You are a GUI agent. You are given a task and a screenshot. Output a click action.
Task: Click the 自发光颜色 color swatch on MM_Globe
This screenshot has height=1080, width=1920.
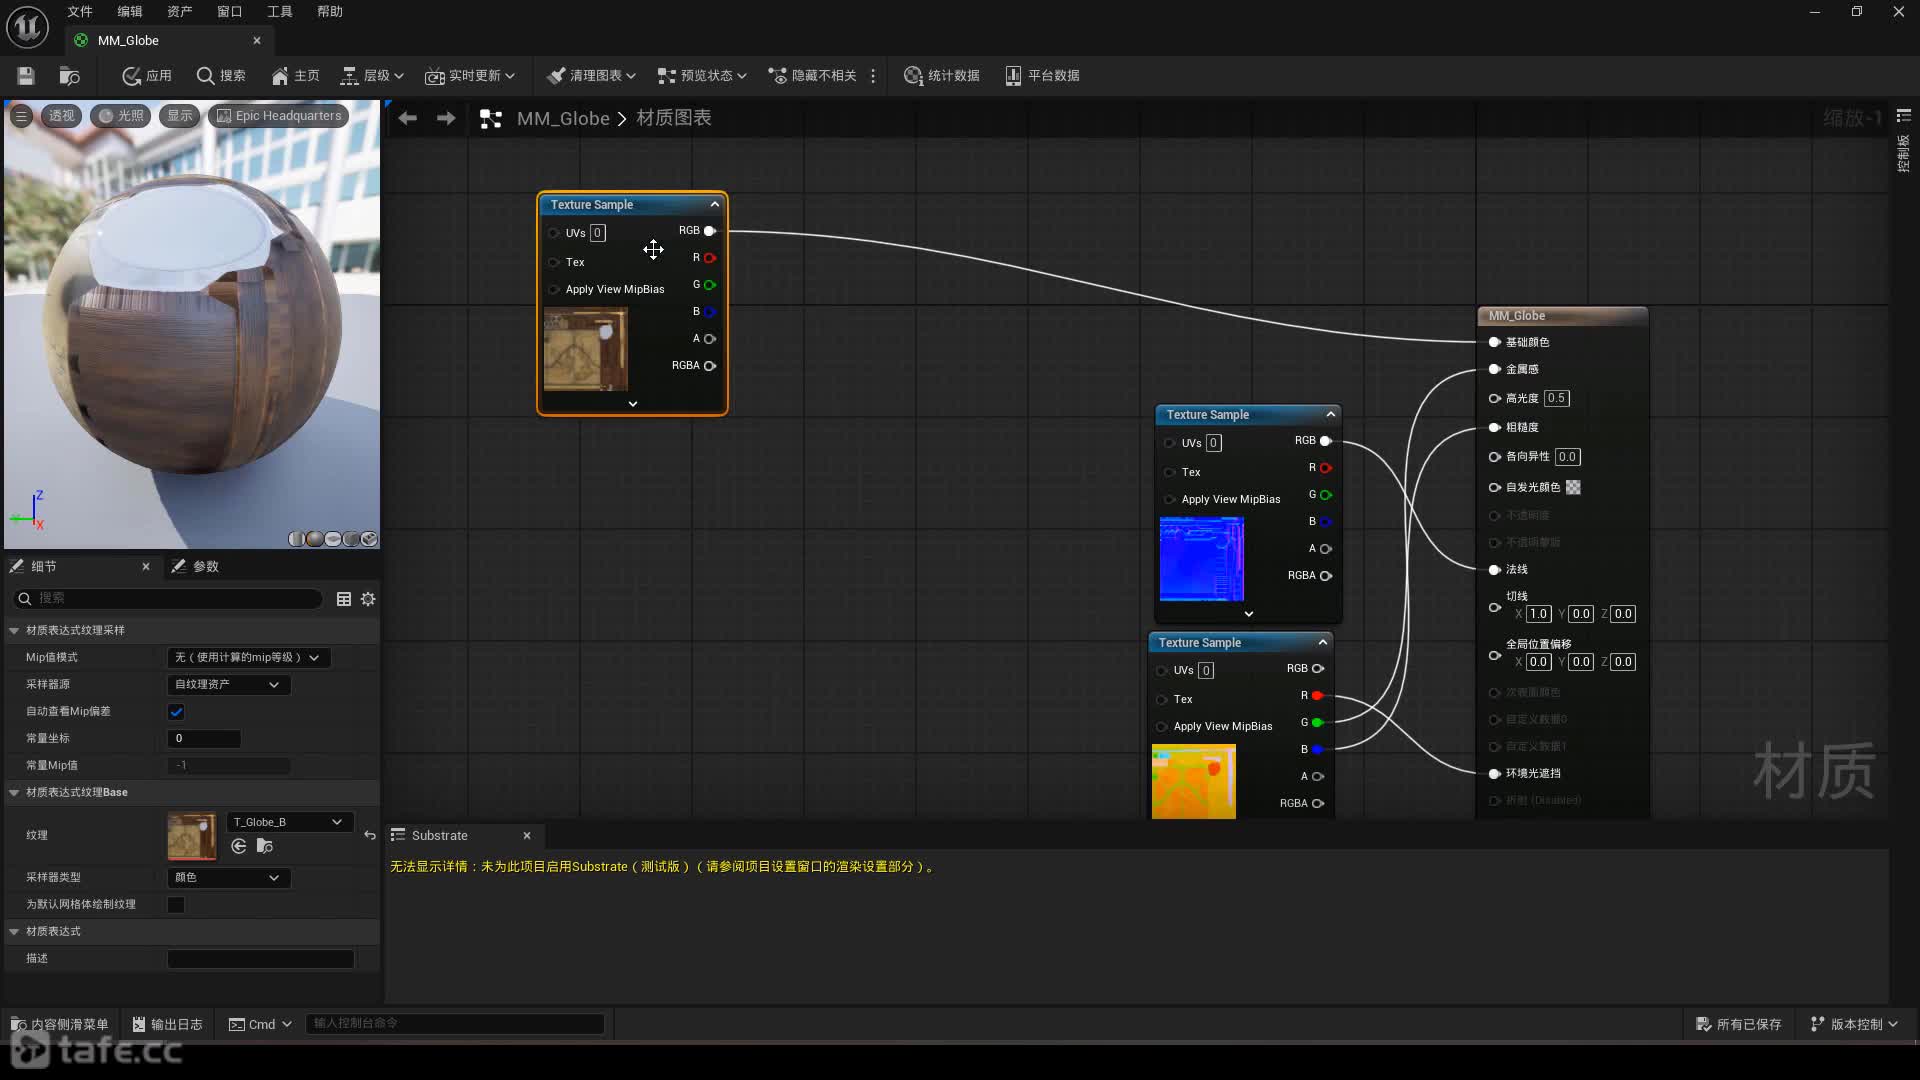(x=1573, y=487)
